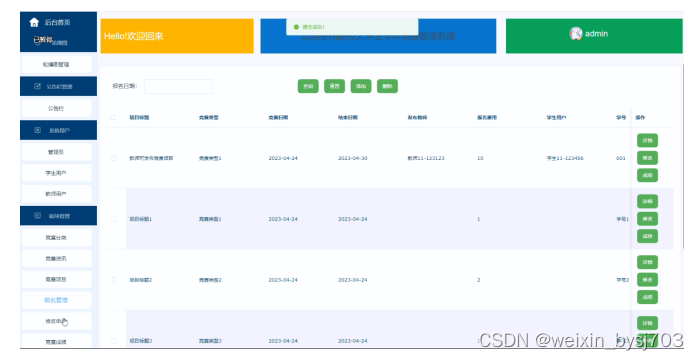This screenshot has width=699, height=360.
Task: Click the 结束日期 column header
Action: click(x=348, y=118)
